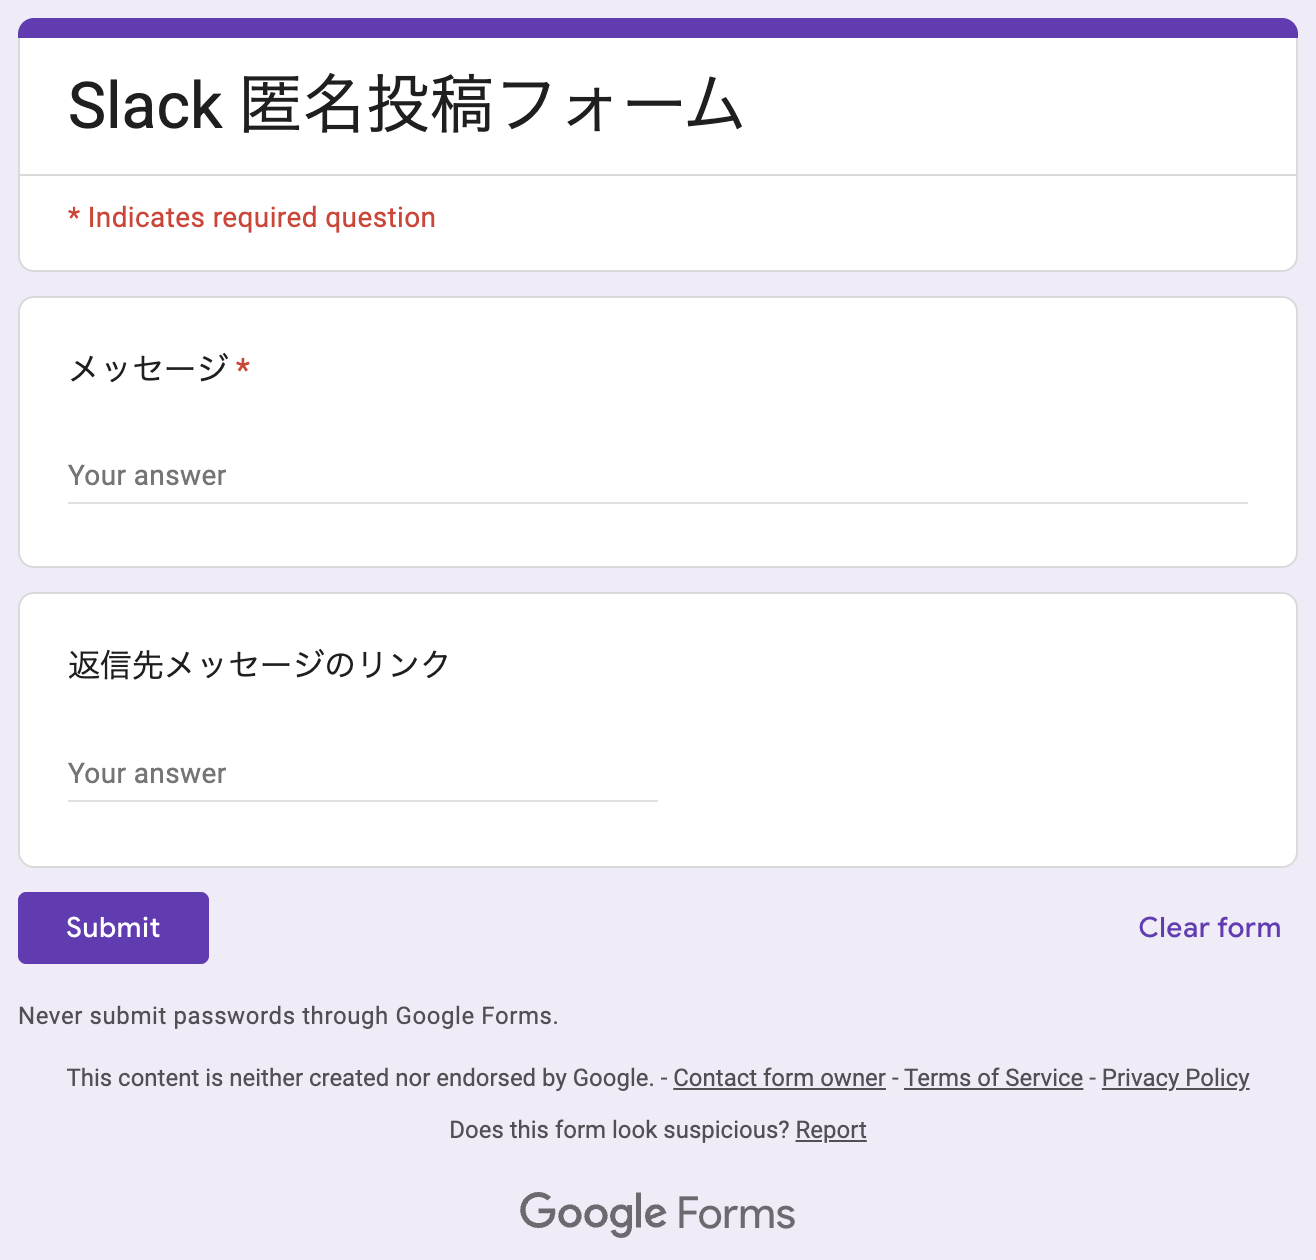Click the Clear form link
The height and width of the screenshot is (1260, 1316).
[x=1209, y=928]
